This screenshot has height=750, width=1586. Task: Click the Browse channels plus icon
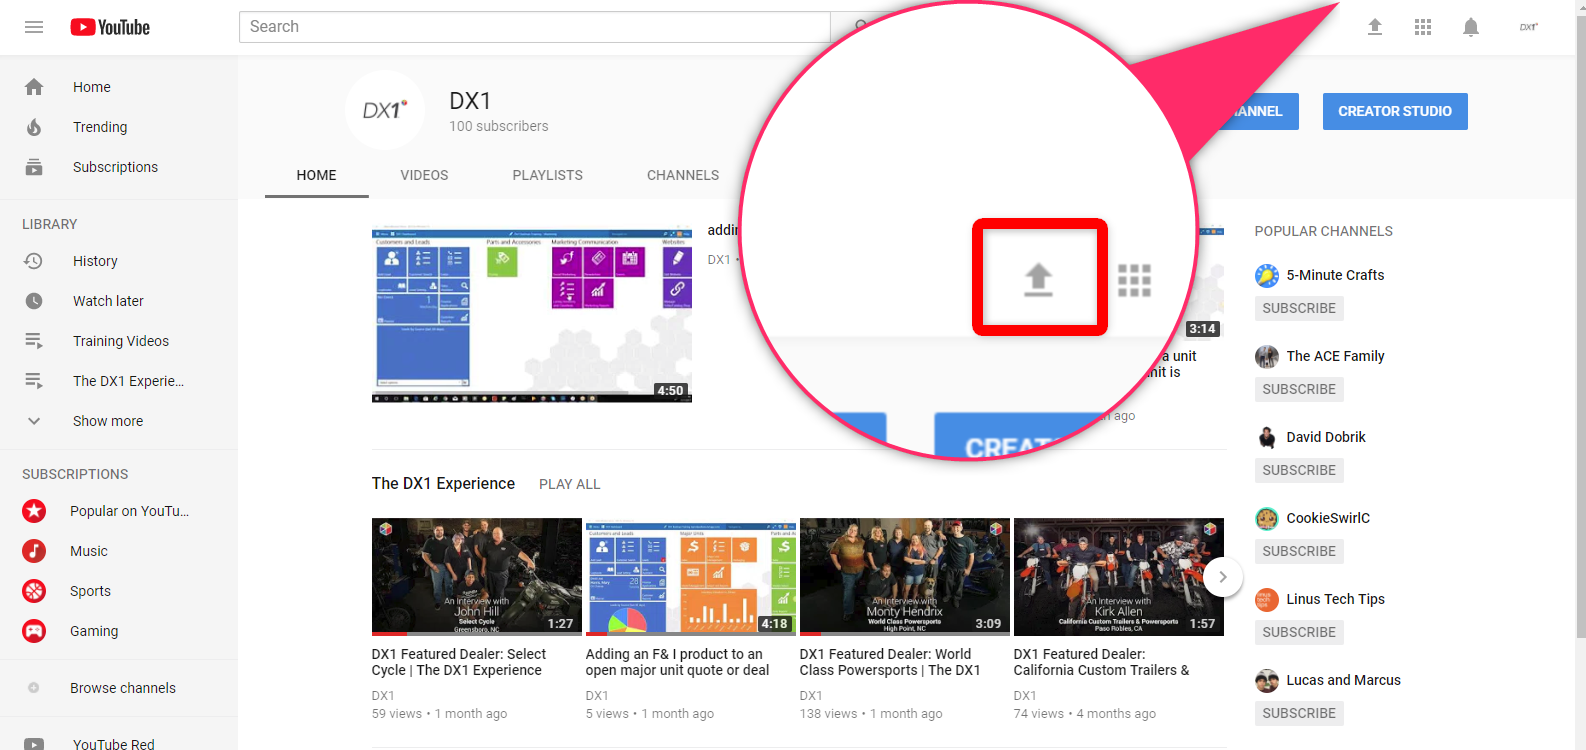click(x=34, y=688)
